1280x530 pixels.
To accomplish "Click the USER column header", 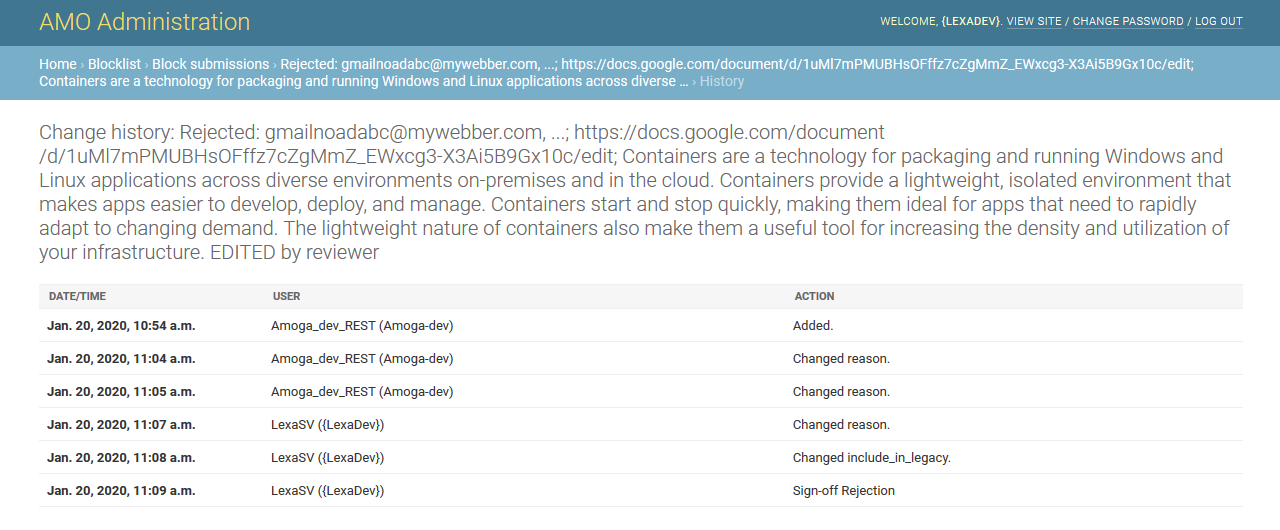I will click(286, 296).
